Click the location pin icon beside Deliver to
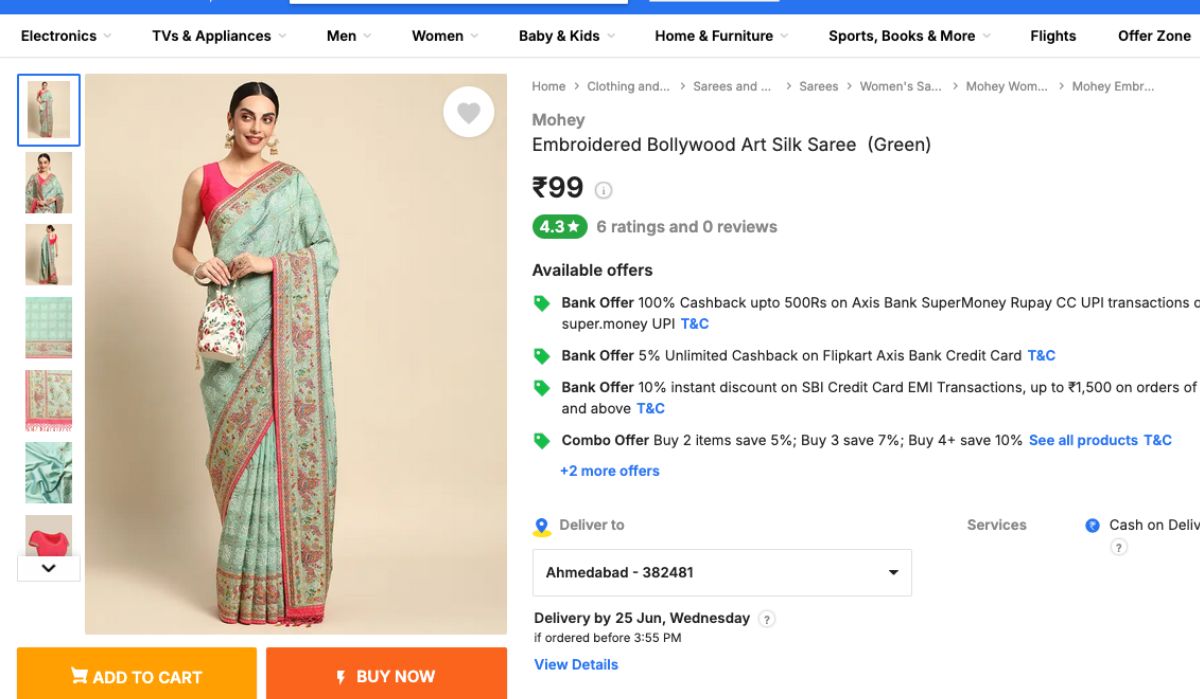 pyautogui.click(x=542, y=526)
